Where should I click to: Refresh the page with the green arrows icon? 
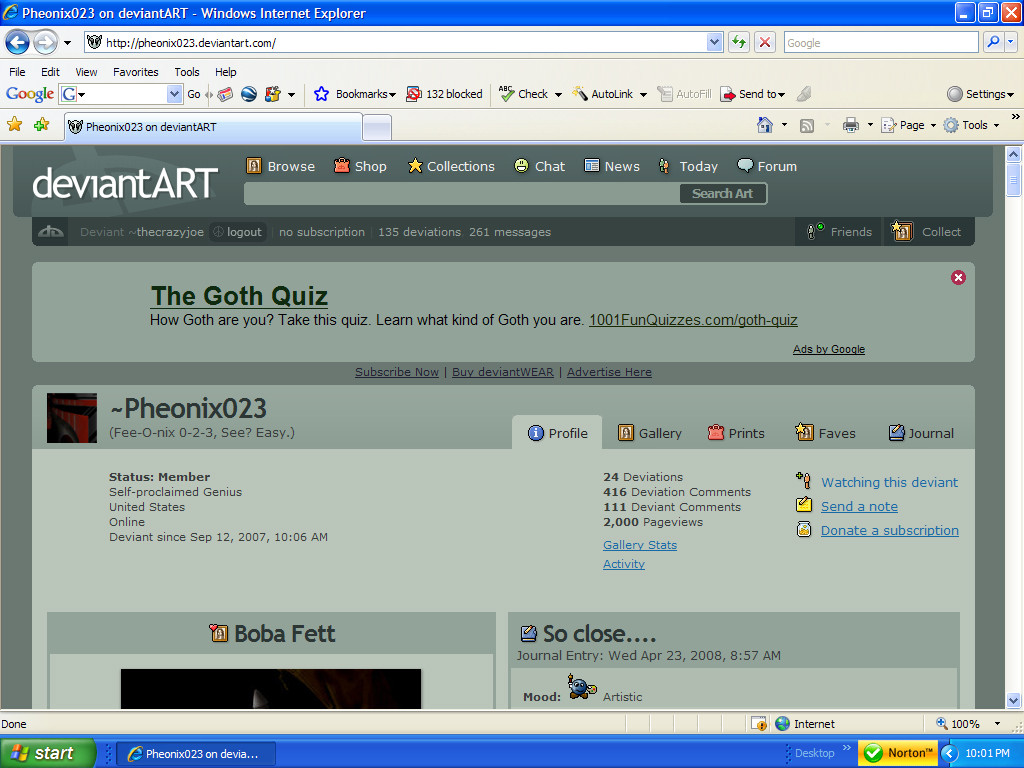coord(739,42)
